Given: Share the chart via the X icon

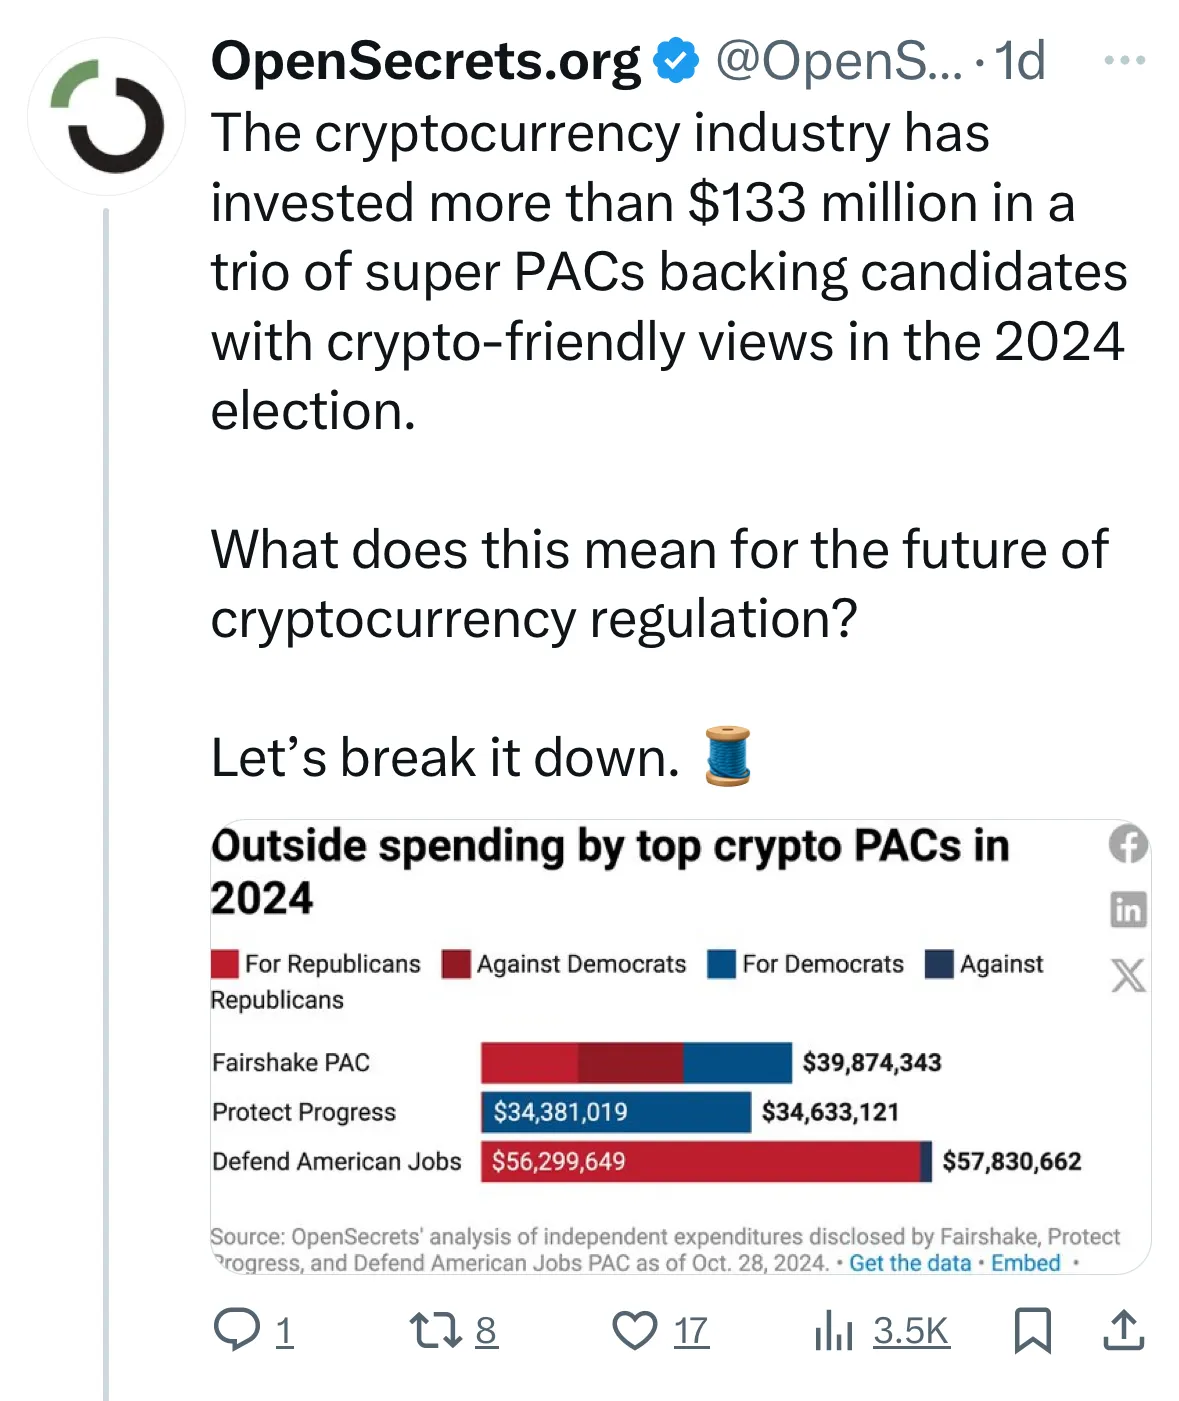Looking at the screenshot, I should [1128, 975].
